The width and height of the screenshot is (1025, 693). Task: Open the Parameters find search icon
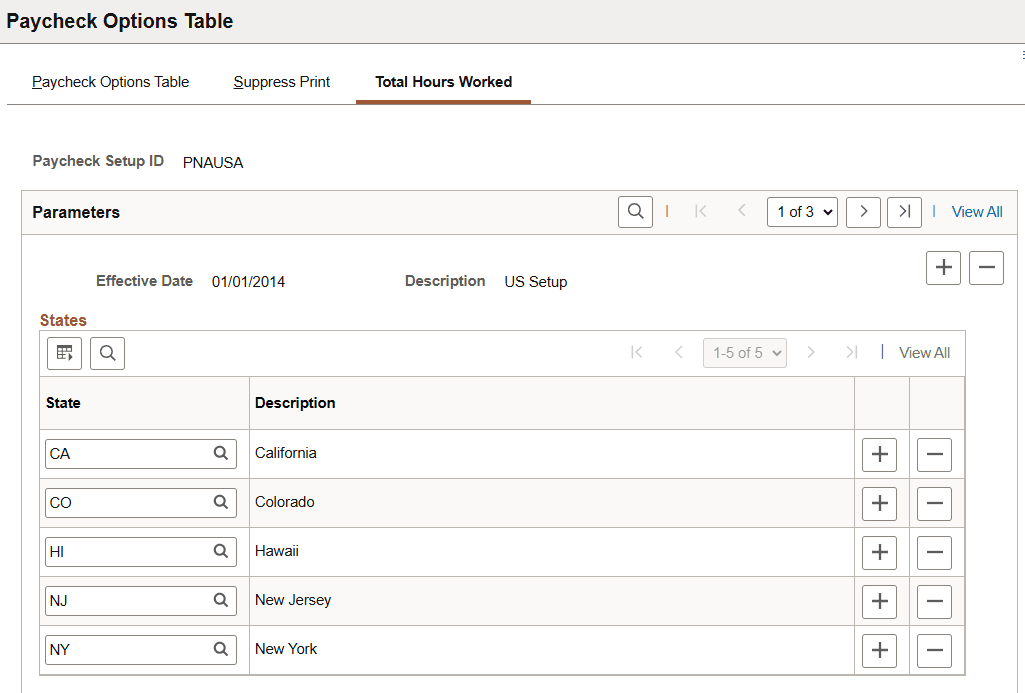[635, 211]
